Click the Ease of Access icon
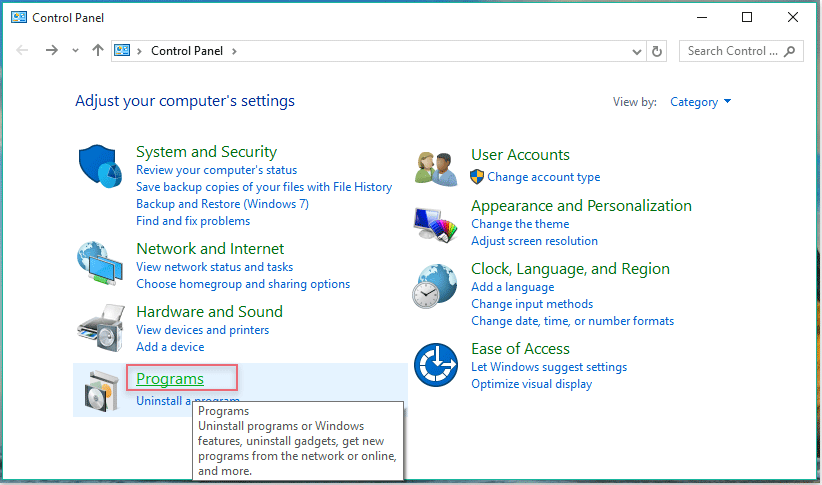Viewport: 822px width, 485px height. tap(436, 365)
